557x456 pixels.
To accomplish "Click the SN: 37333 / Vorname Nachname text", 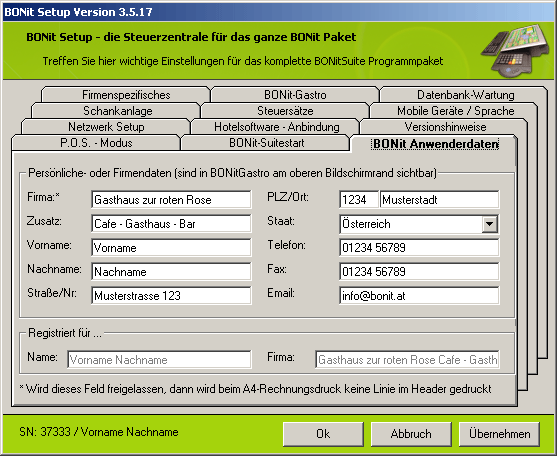I will pyautogui.click(x=99, y=432).
